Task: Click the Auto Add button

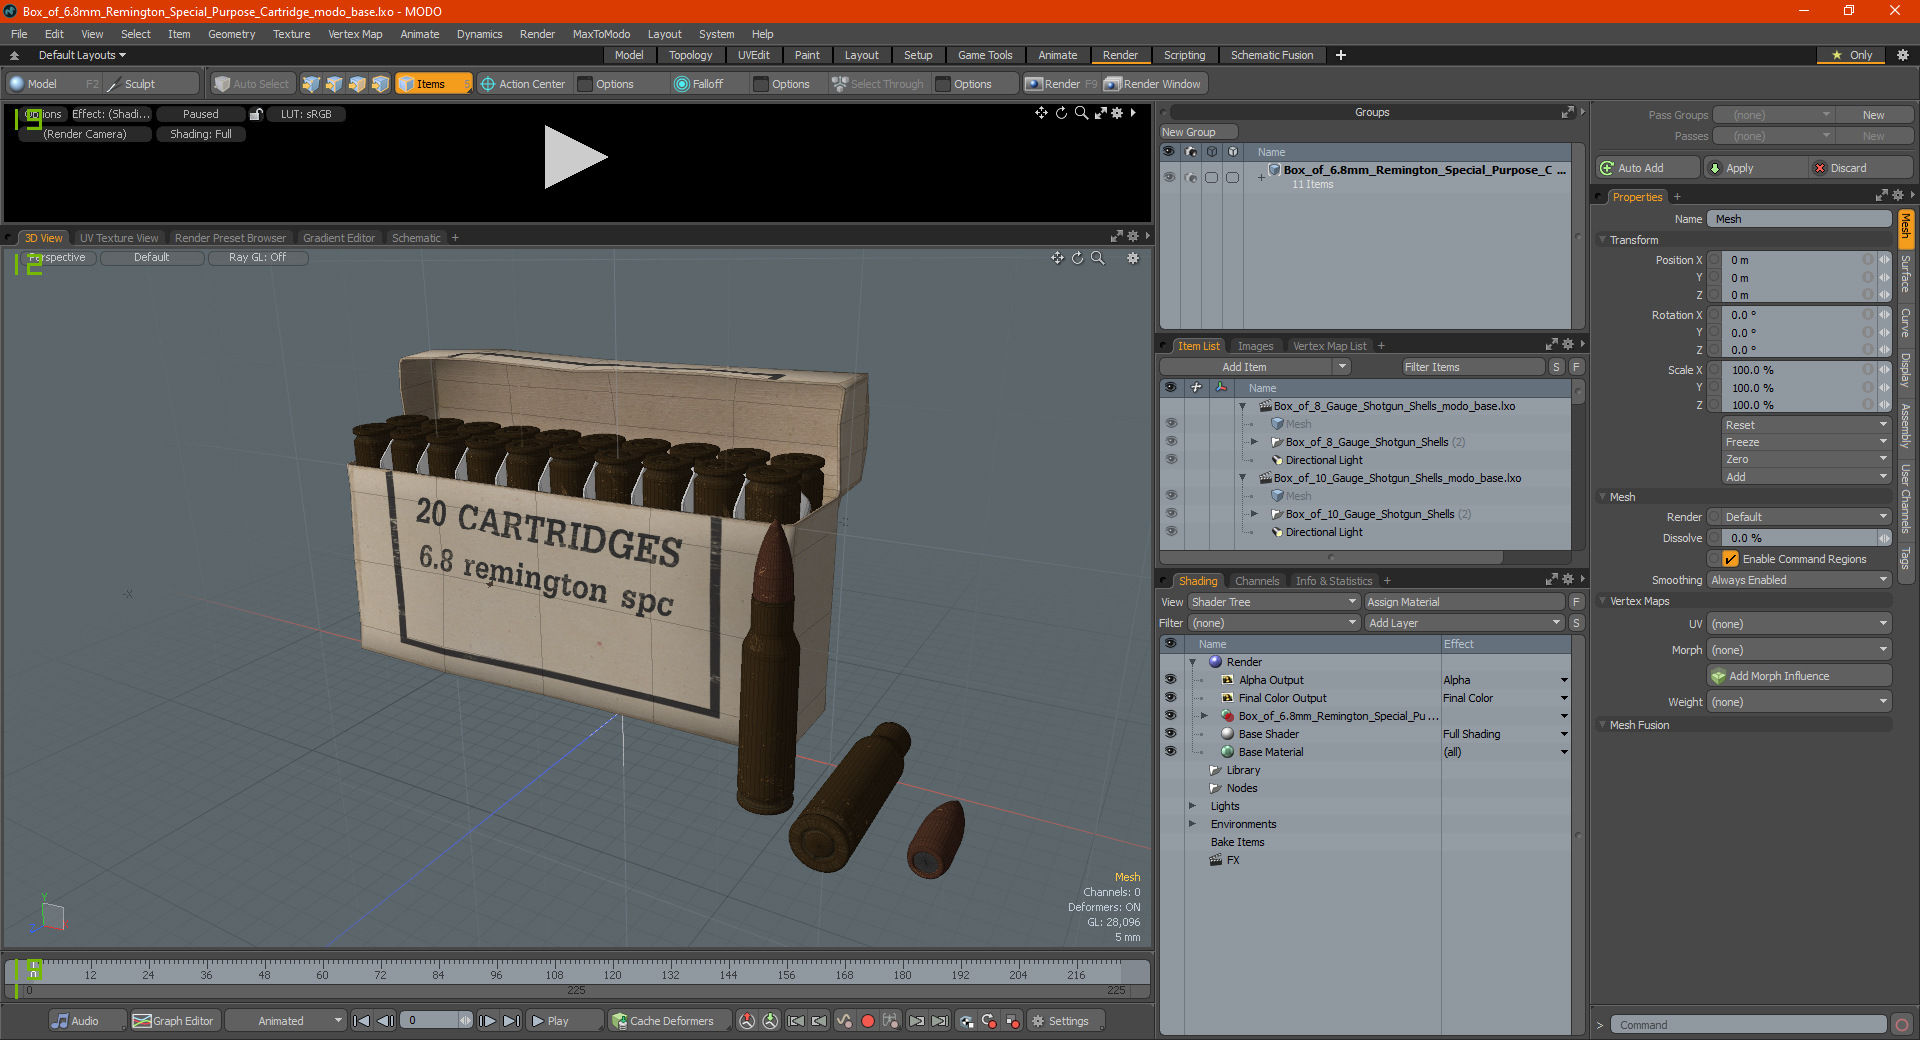Action: [1647, 168]
